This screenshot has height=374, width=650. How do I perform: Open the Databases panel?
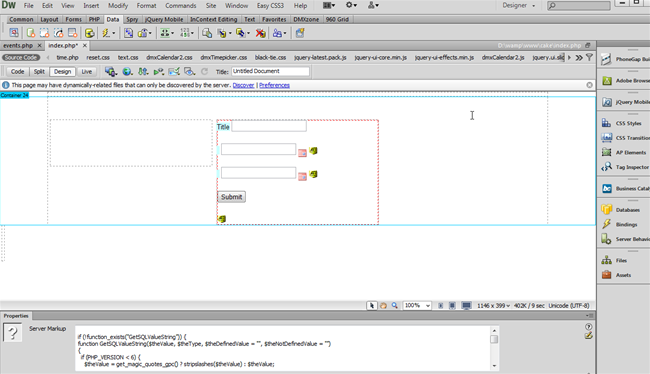[x=625, y=210]
